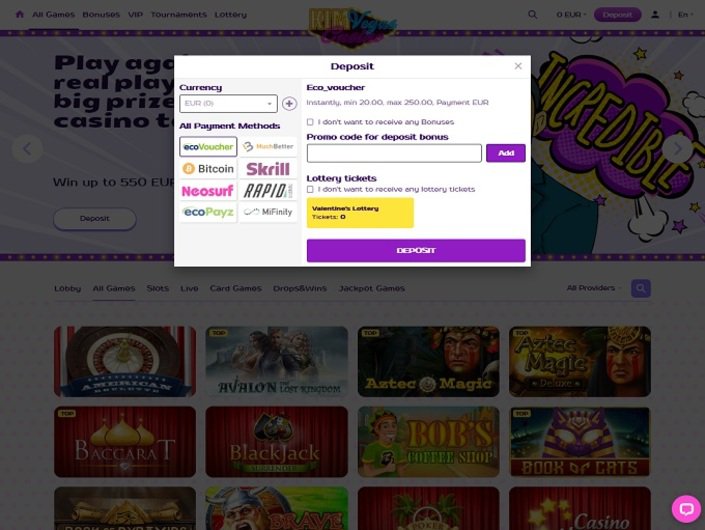Add a new currency with the plus icon
This screenshot has height=530, width=705.
[x=289, y=103]
